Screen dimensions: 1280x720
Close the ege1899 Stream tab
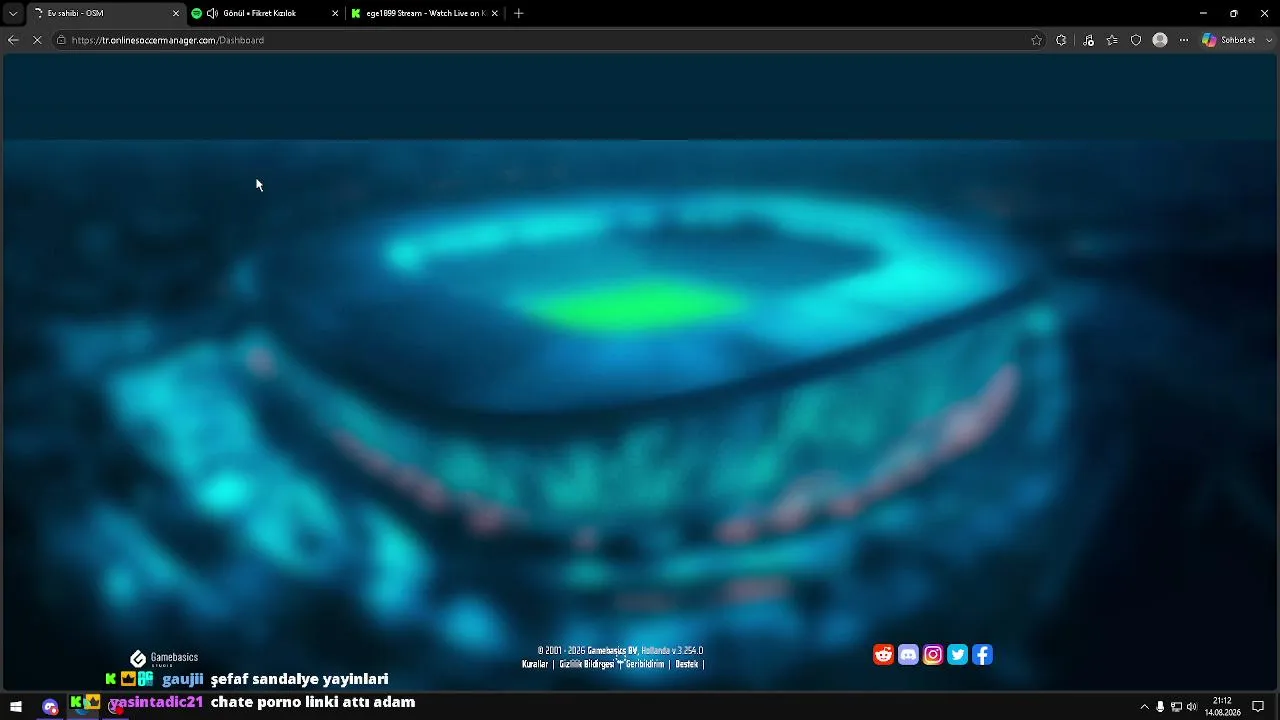tap(494, 13)
